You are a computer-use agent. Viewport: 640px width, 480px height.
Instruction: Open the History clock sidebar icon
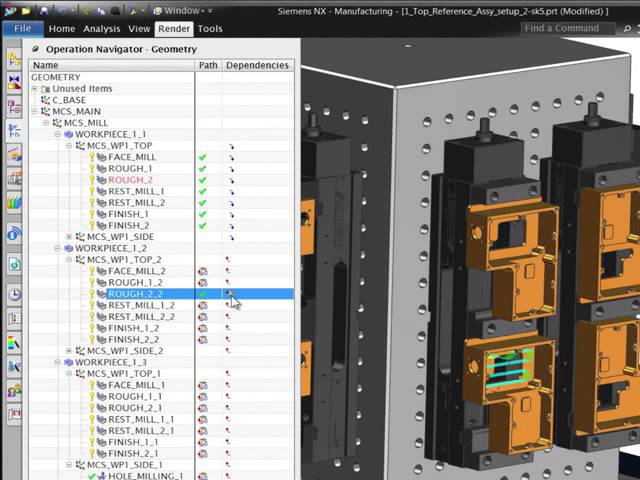coord(14,294)
